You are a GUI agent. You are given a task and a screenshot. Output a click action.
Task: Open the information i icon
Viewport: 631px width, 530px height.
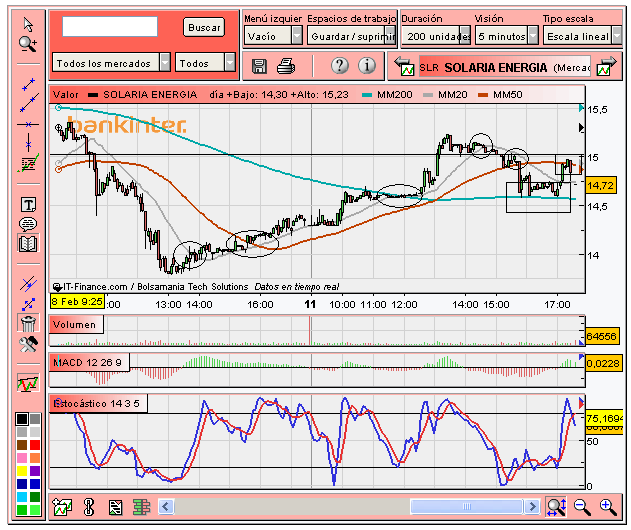[367, 65]
